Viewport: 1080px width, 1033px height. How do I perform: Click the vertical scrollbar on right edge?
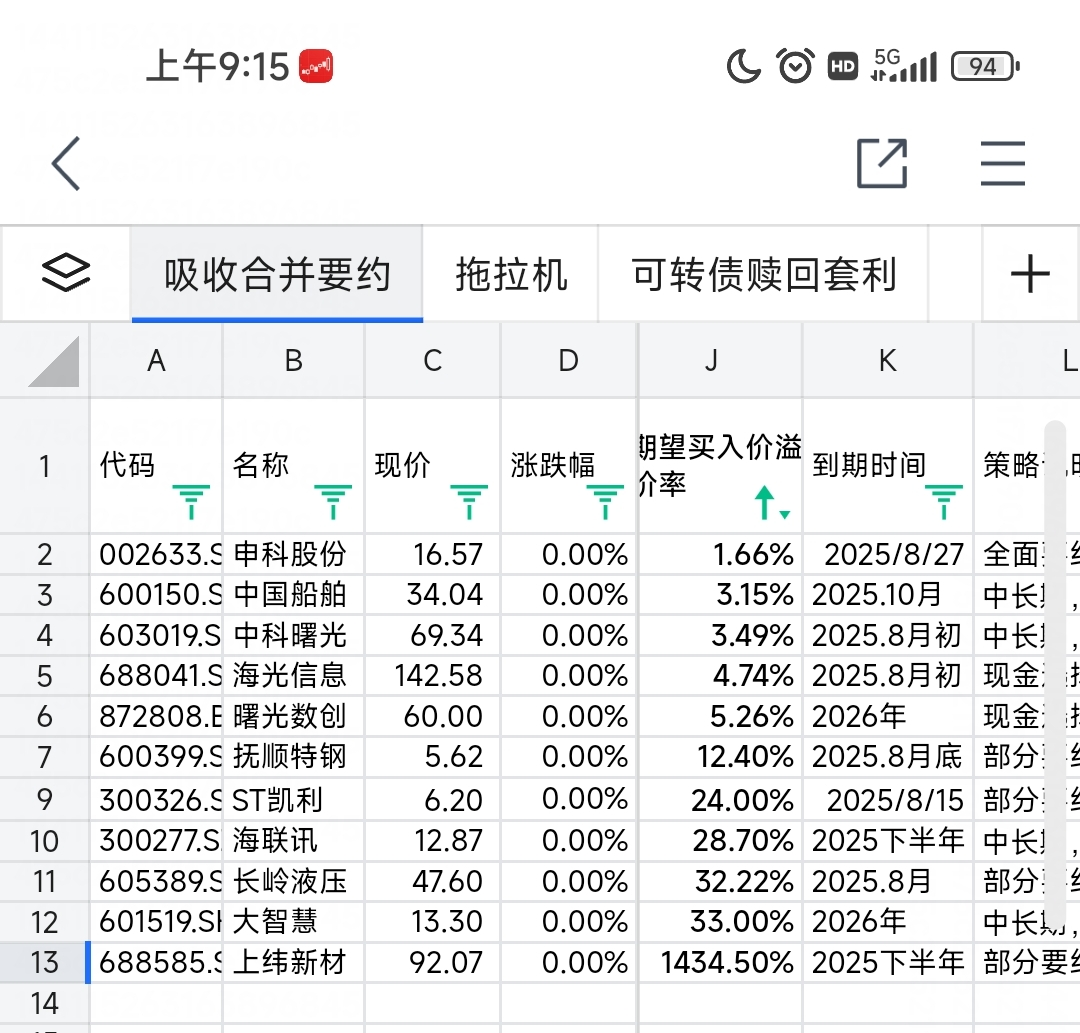pyautogui.click(x=1054, y=600)
